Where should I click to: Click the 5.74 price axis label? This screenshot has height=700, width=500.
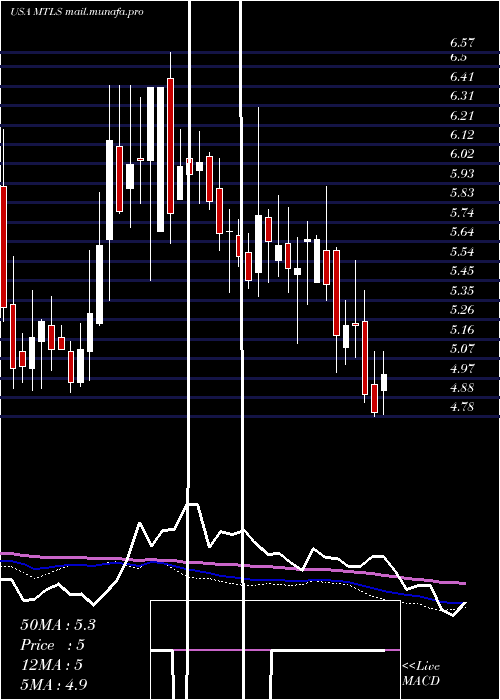tap(462, 212)
